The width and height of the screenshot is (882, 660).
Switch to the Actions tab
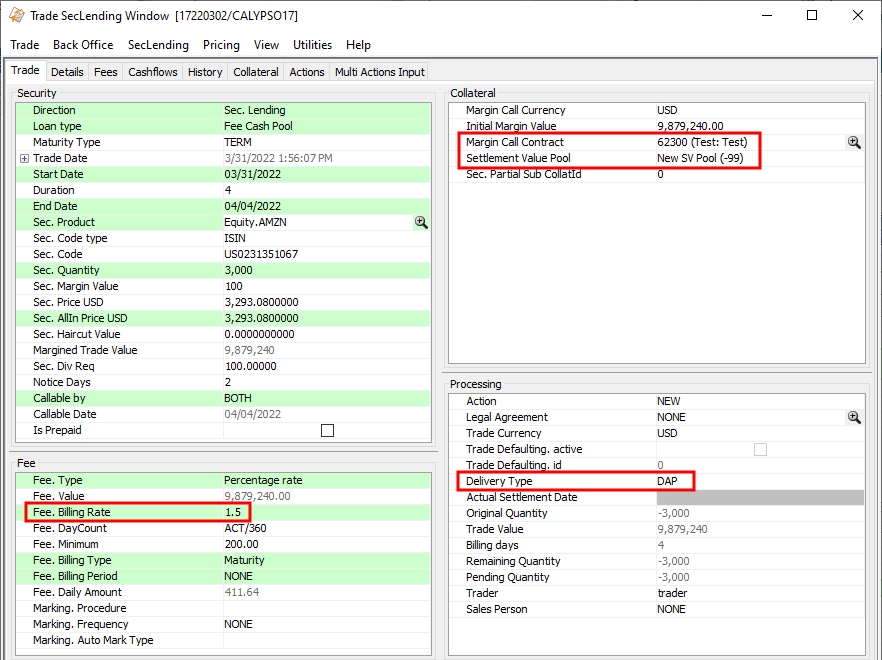click(307, 72)
